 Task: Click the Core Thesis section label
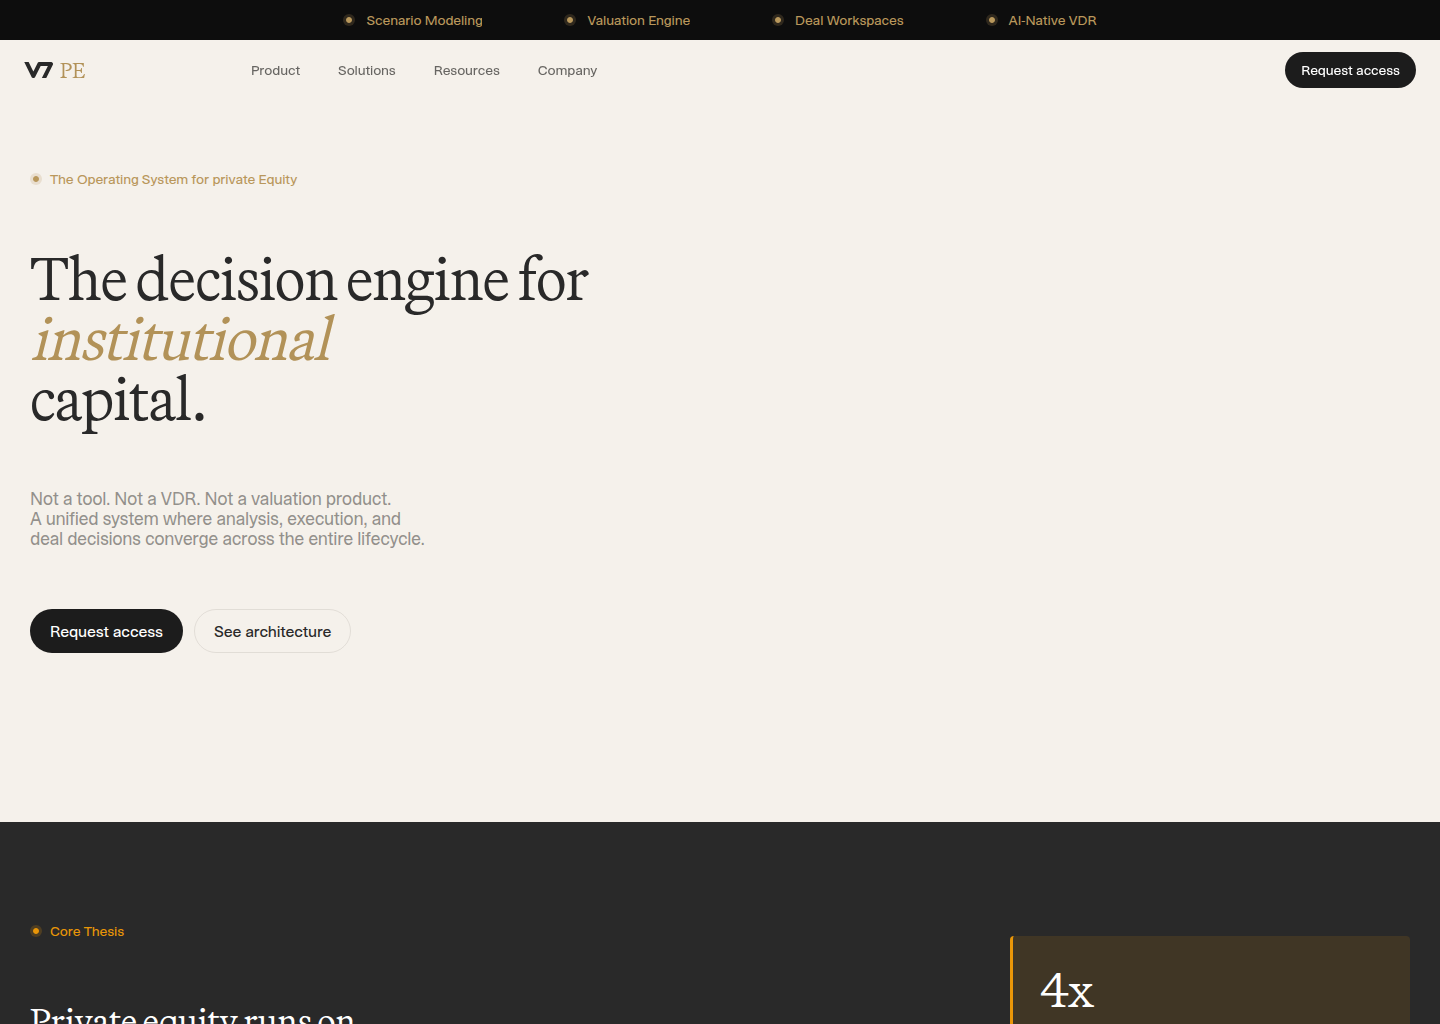tap(87, 931)
